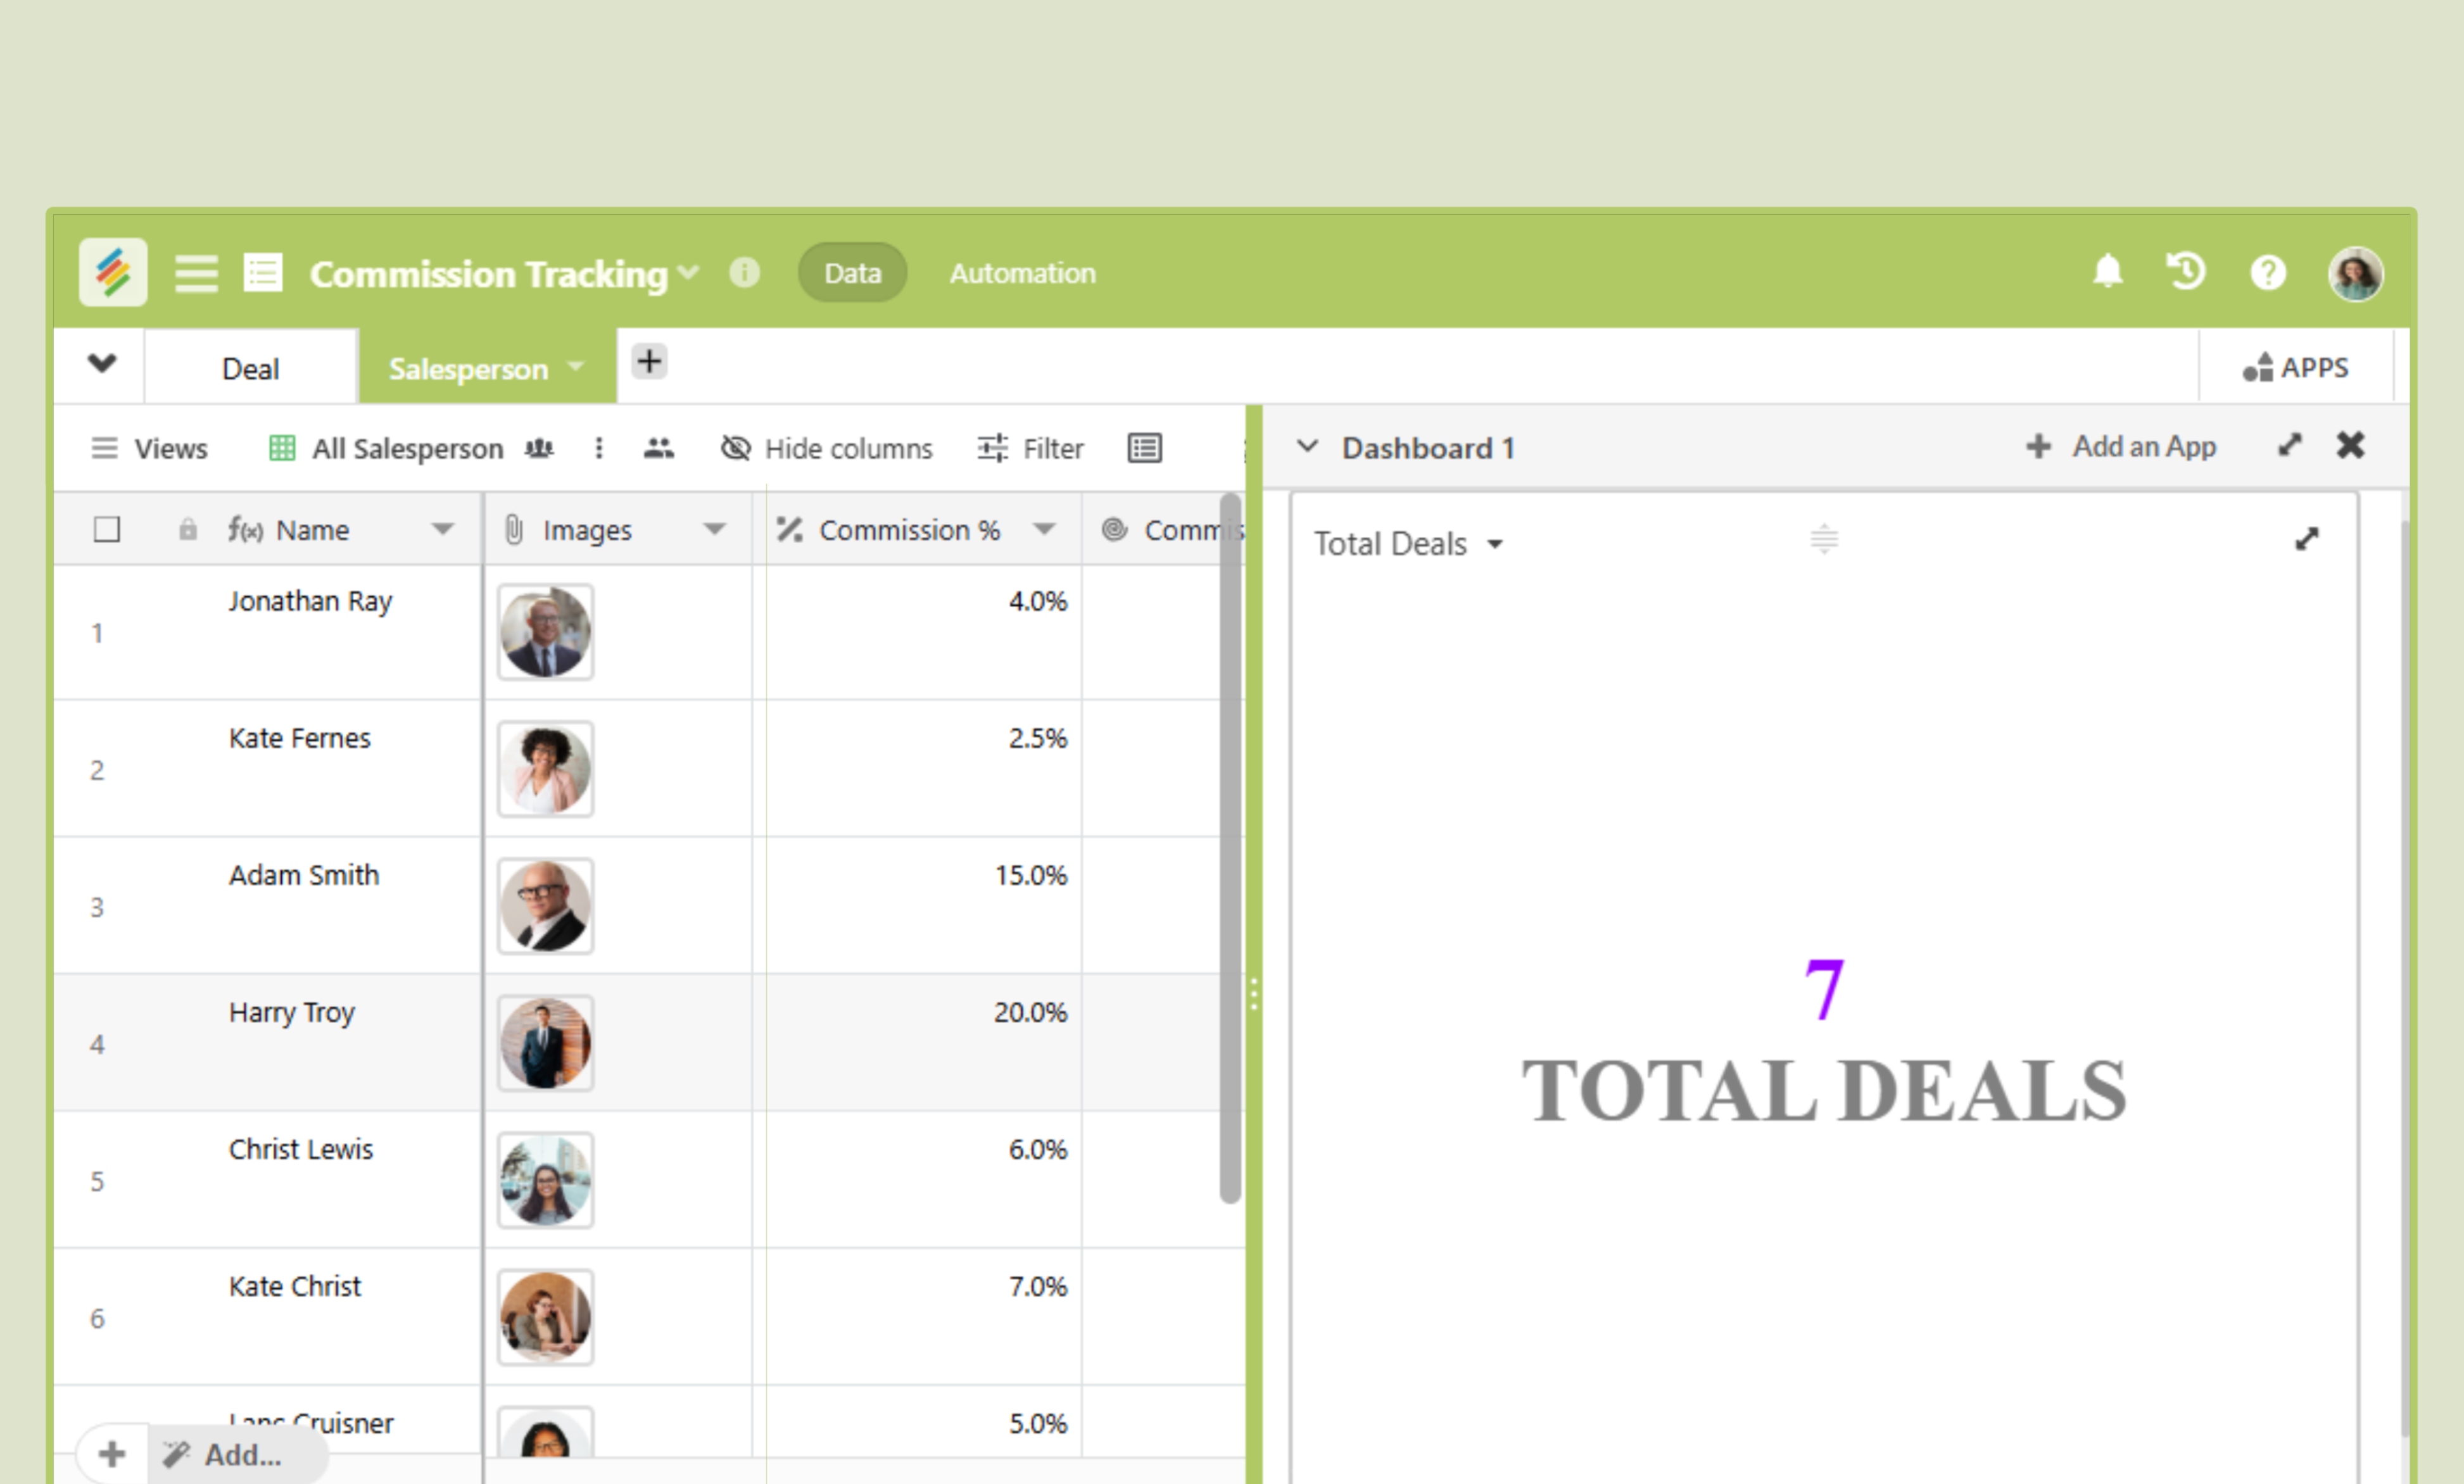Open the notifications bell icon

coord(2108,272)
